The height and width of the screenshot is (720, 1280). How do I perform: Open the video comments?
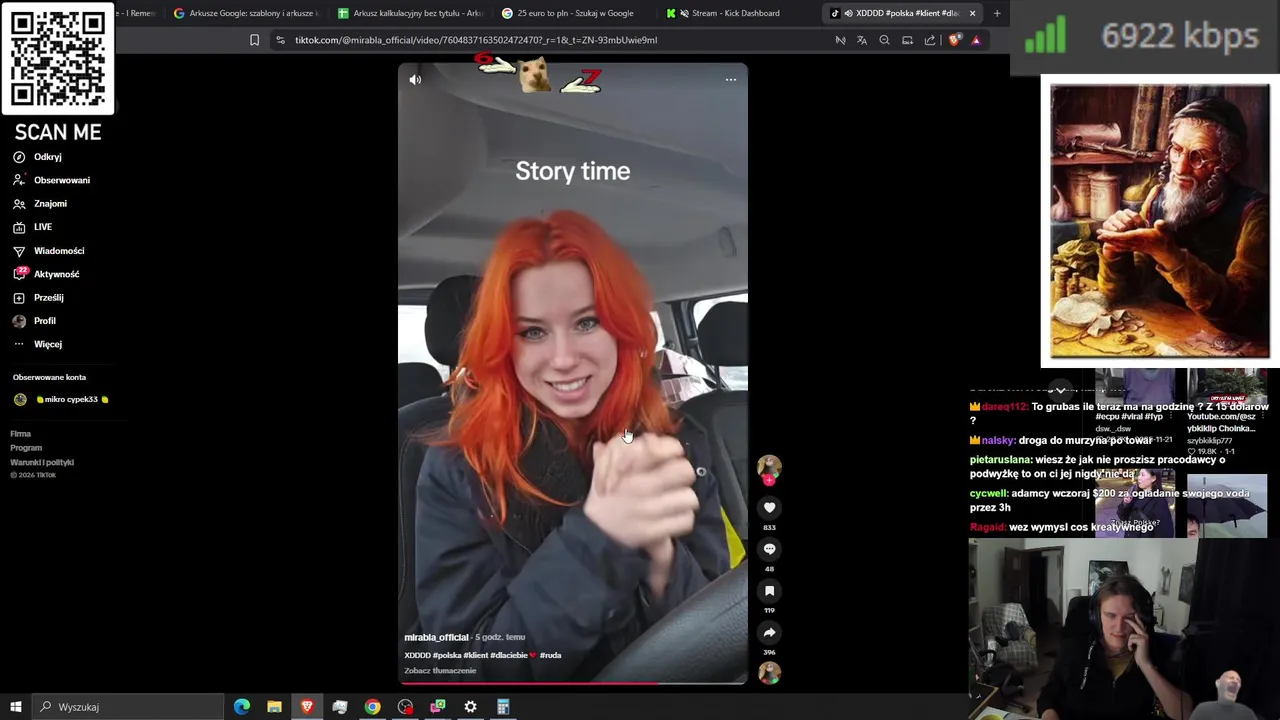(769, 549)
